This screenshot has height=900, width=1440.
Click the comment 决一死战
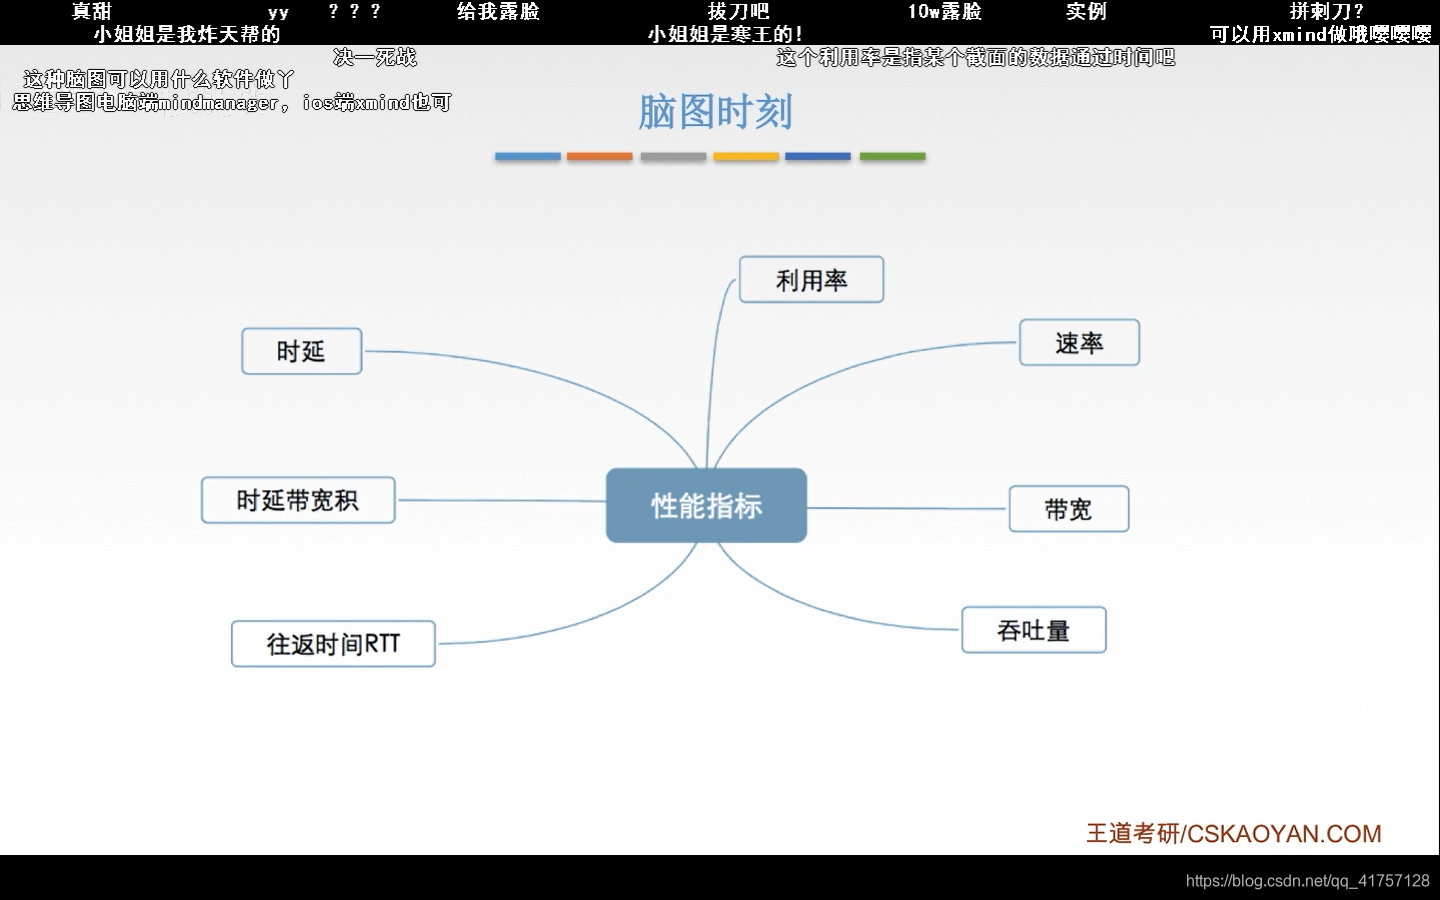tap(375, 57)
